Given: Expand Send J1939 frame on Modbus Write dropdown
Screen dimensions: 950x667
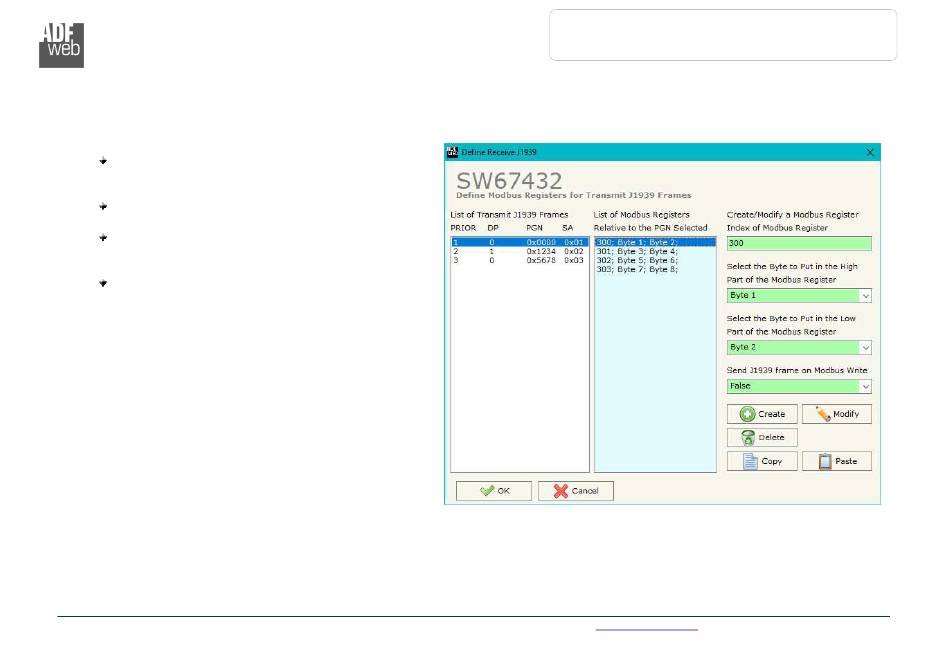Looking at the screenshot, I should click(866, 387).
